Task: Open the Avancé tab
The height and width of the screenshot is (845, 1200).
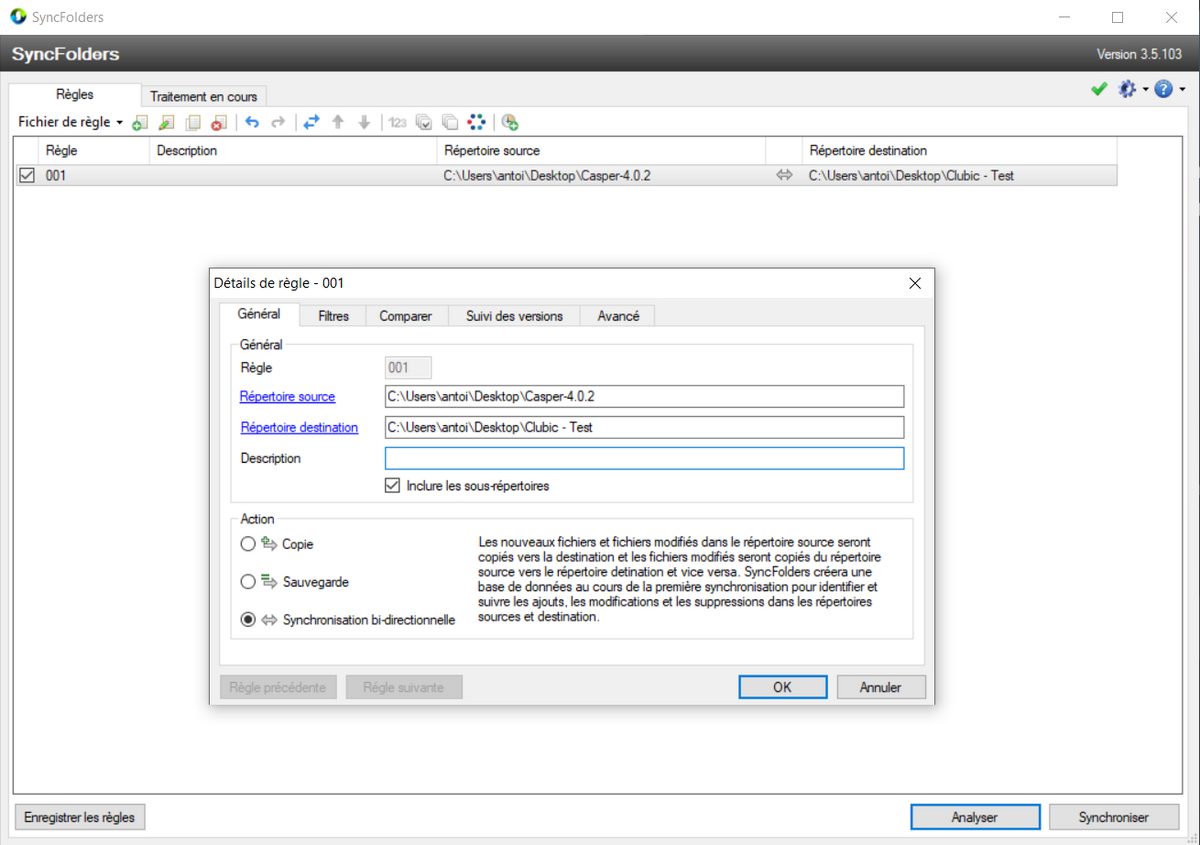Action: tap(618, 316)
